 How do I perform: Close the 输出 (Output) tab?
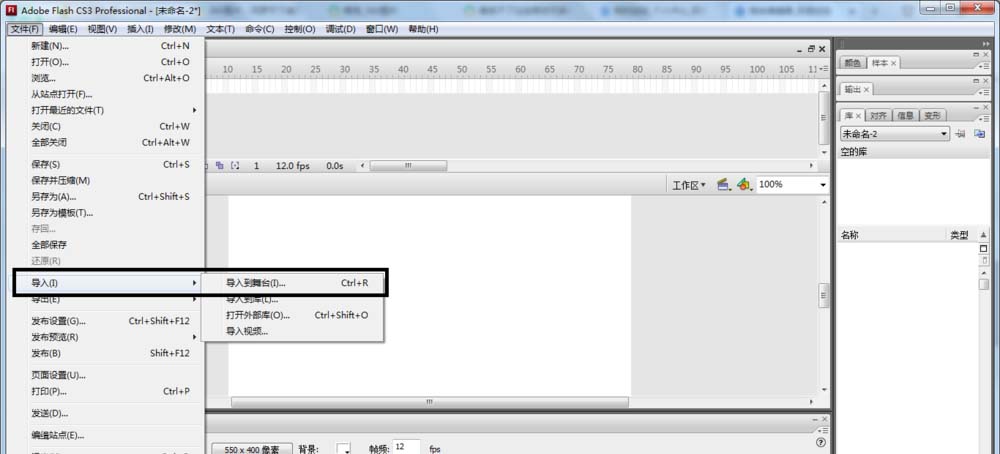pyautogui.click(x=867, y=89)
